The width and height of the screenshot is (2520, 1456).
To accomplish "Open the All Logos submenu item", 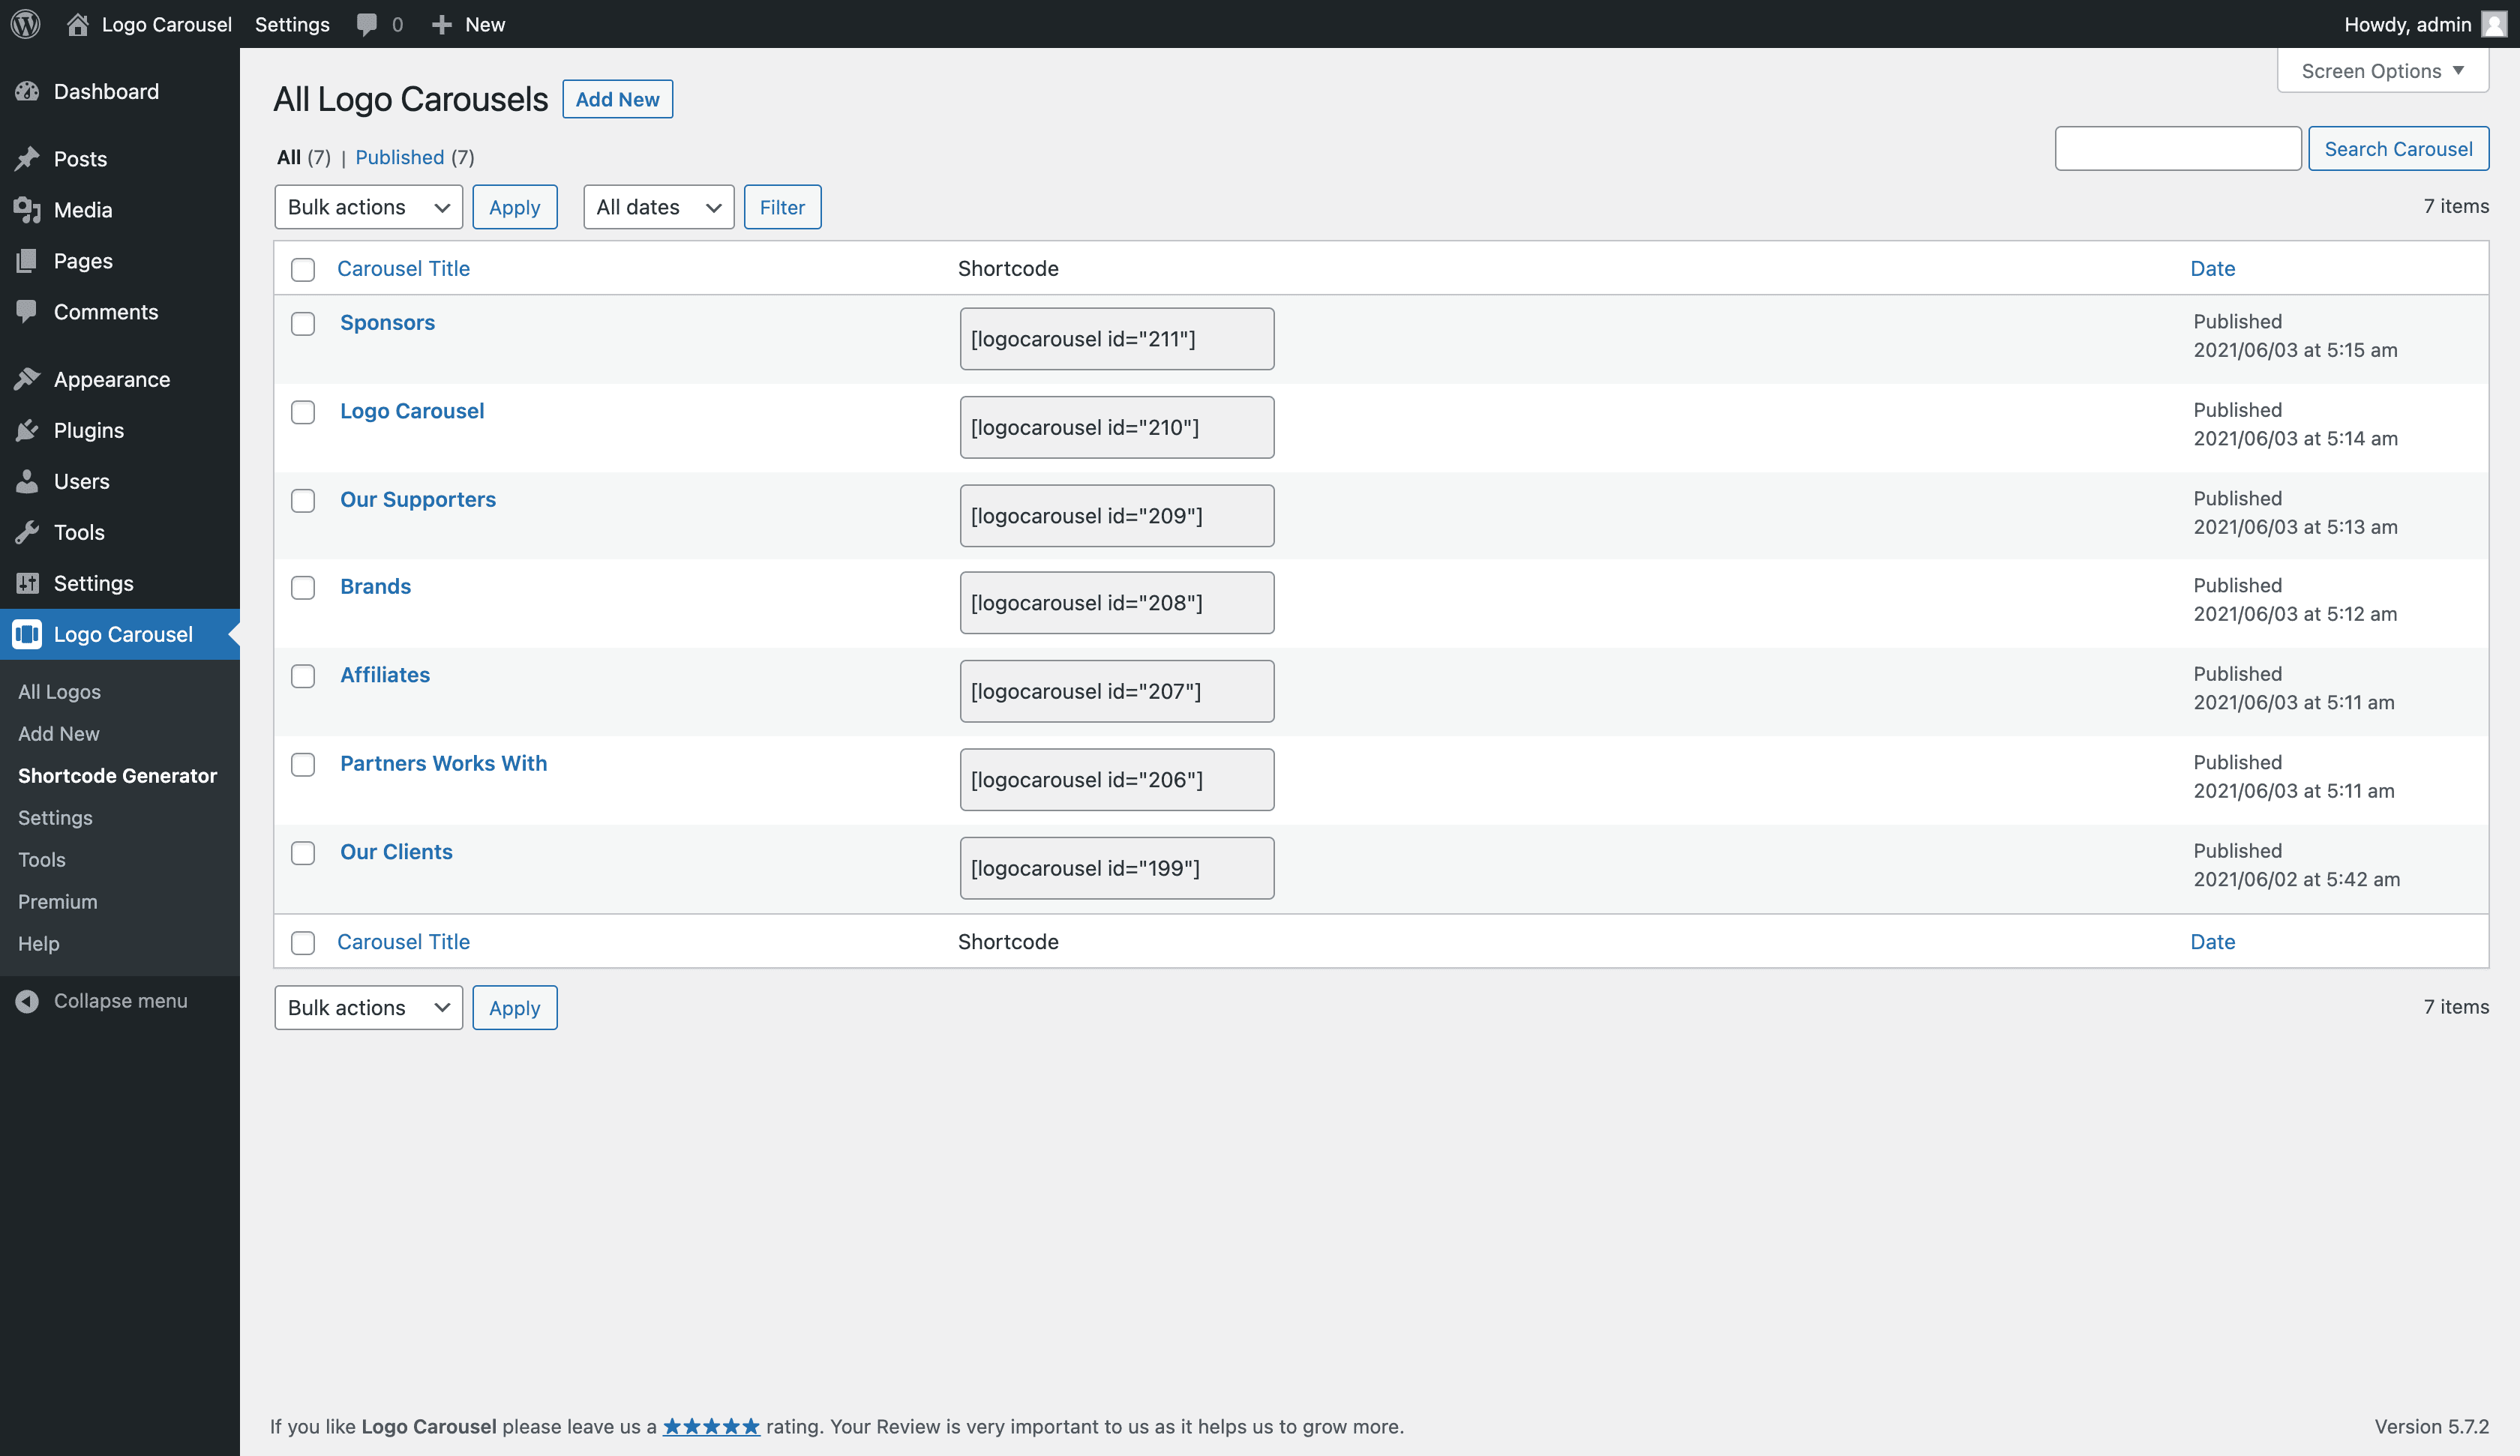I will coord(59,690).
